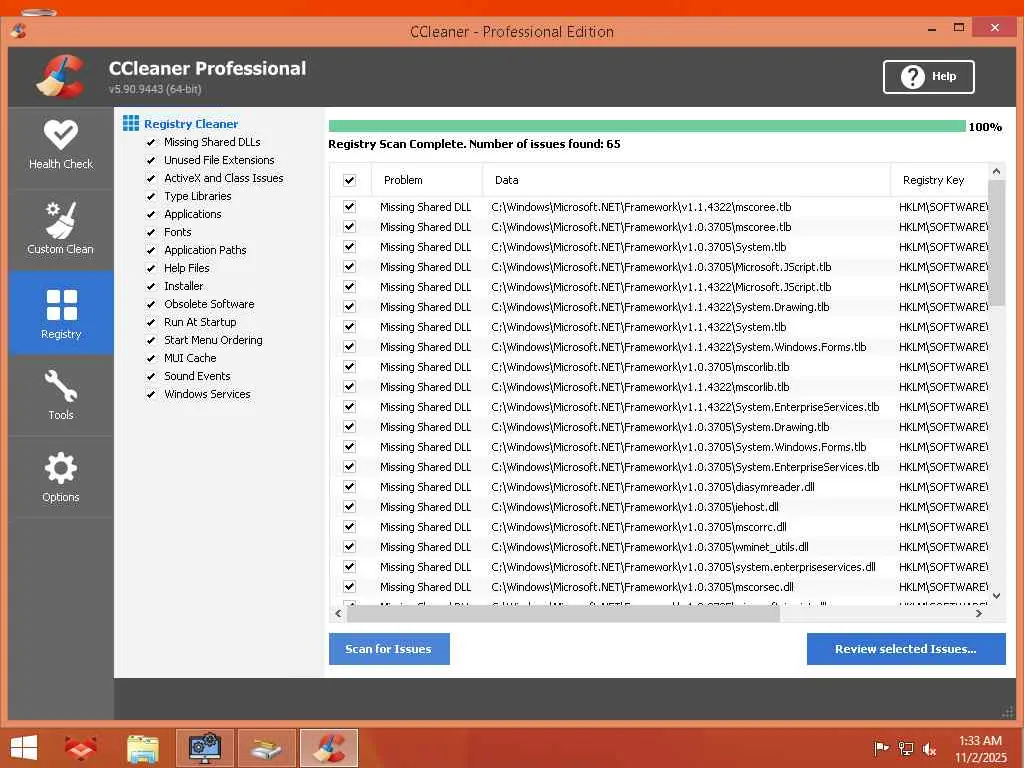Open the File Explorer taskbar icon
This screenshot has height=768, width=1024.
[142, 748]
